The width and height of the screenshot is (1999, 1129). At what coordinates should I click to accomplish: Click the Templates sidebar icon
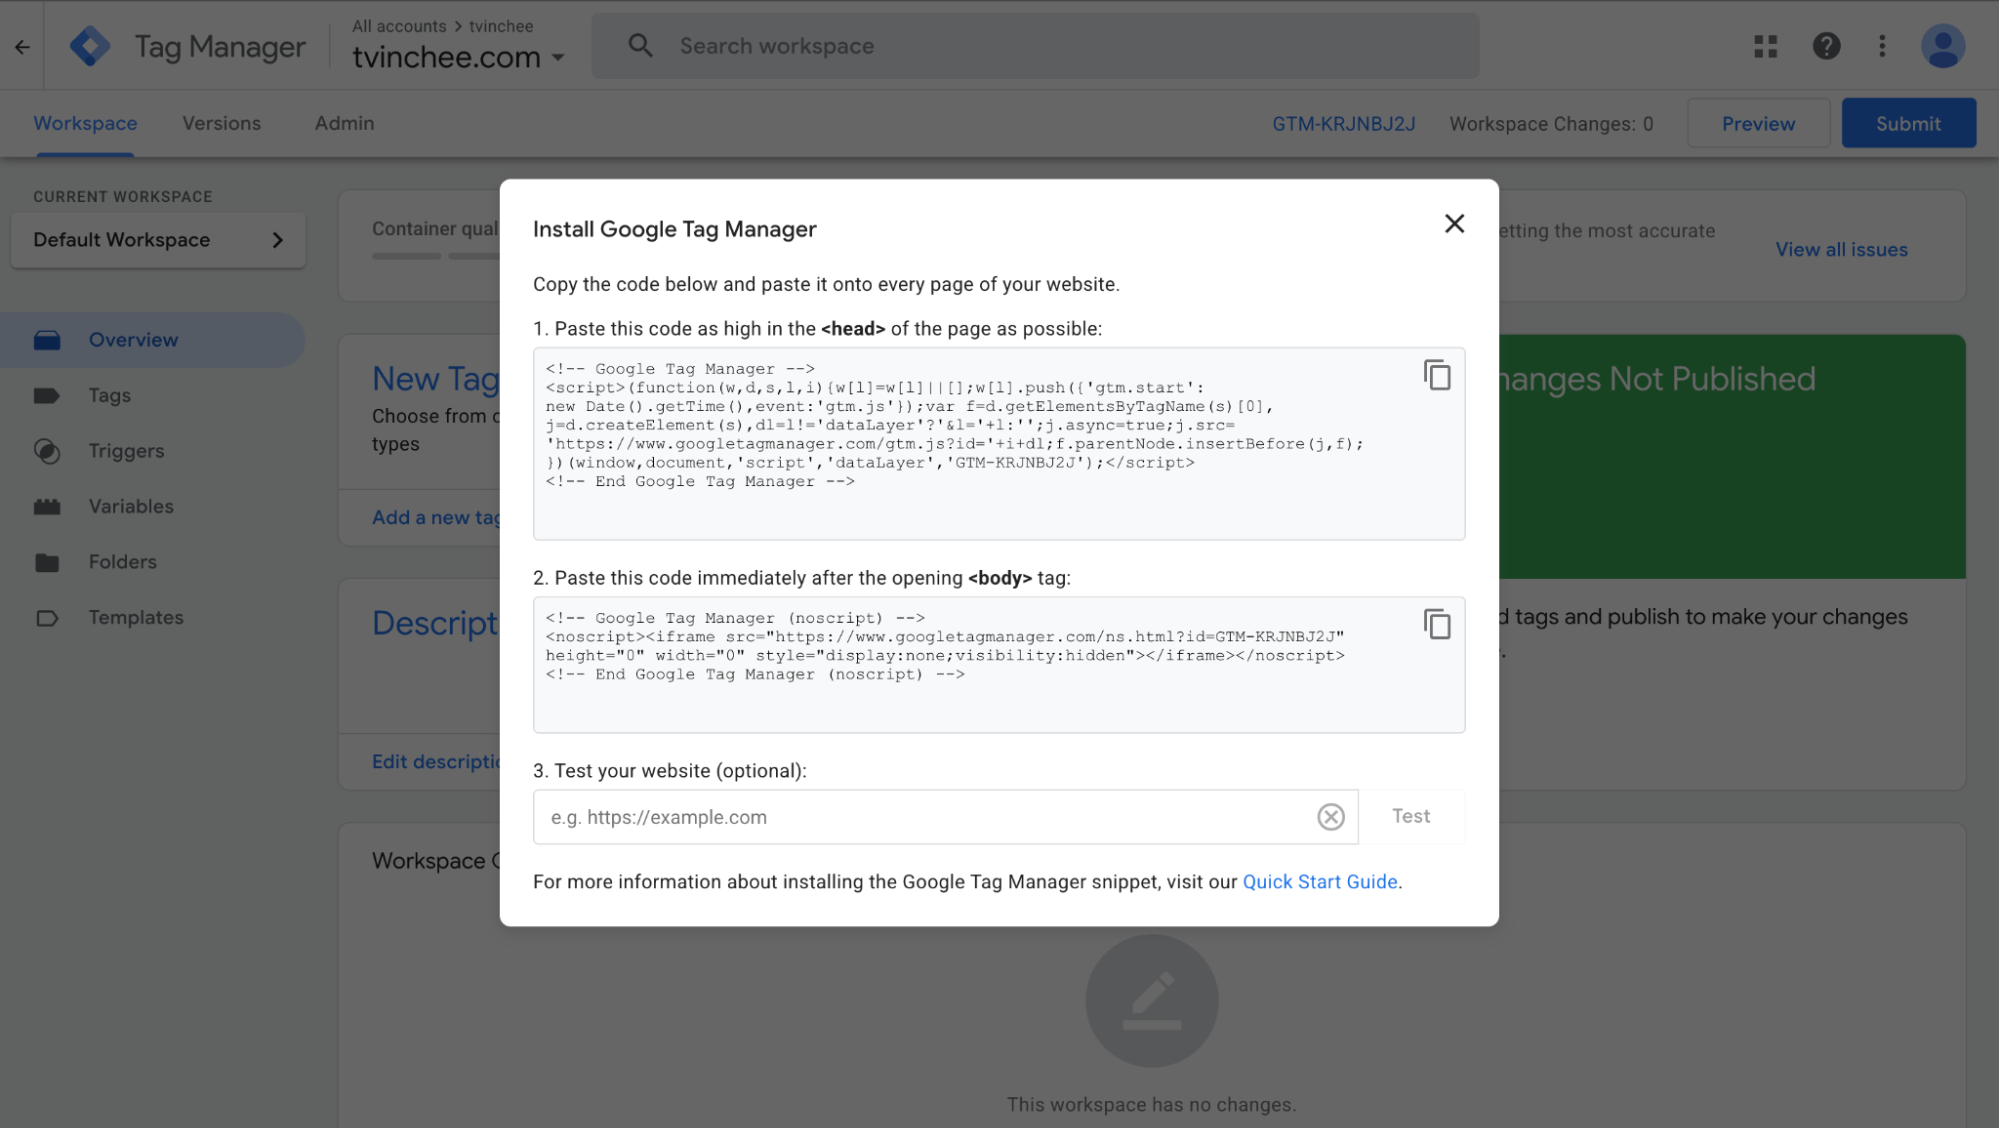(x=47, y=618)
